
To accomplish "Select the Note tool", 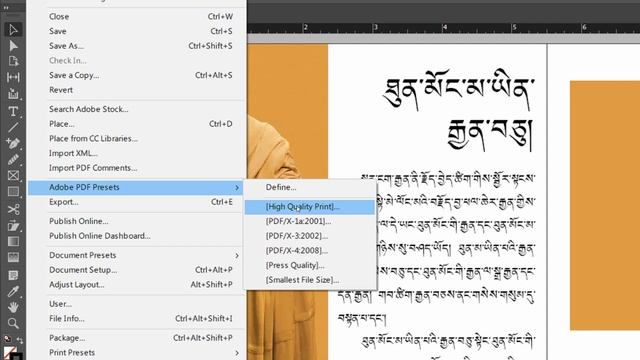I will (13, 275).
